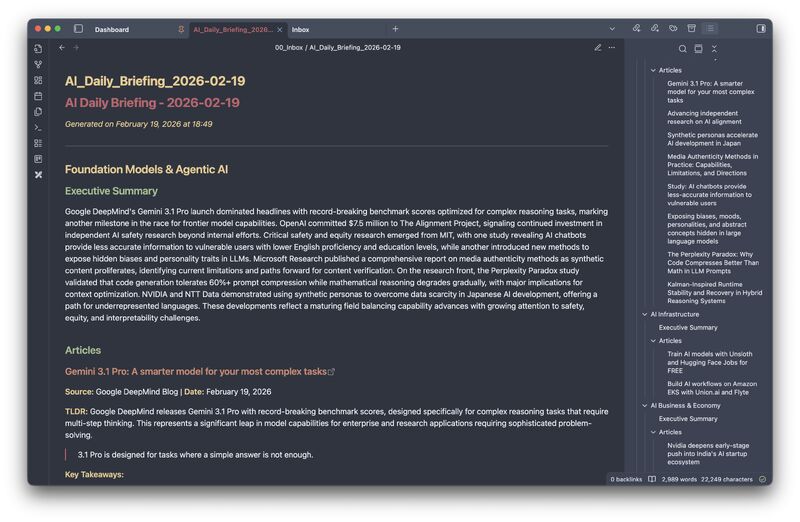
Task: Open the Gemini 3.1 Pro article link
Action: tap(195, 371)
